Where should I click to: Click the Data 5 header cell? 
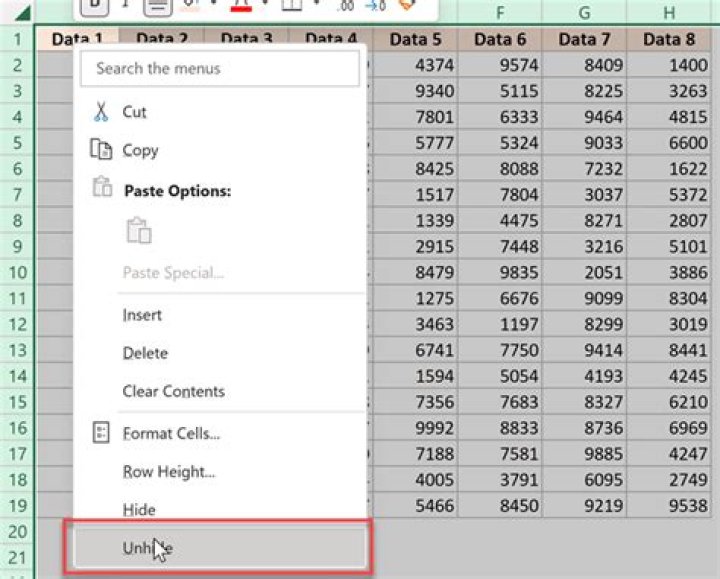(x=415, y=39)
